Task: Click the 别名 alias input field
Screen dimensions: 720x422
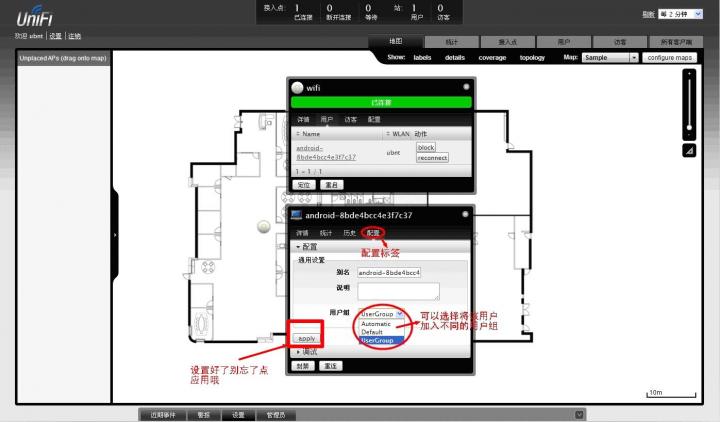Action: (x=389, y=272)
